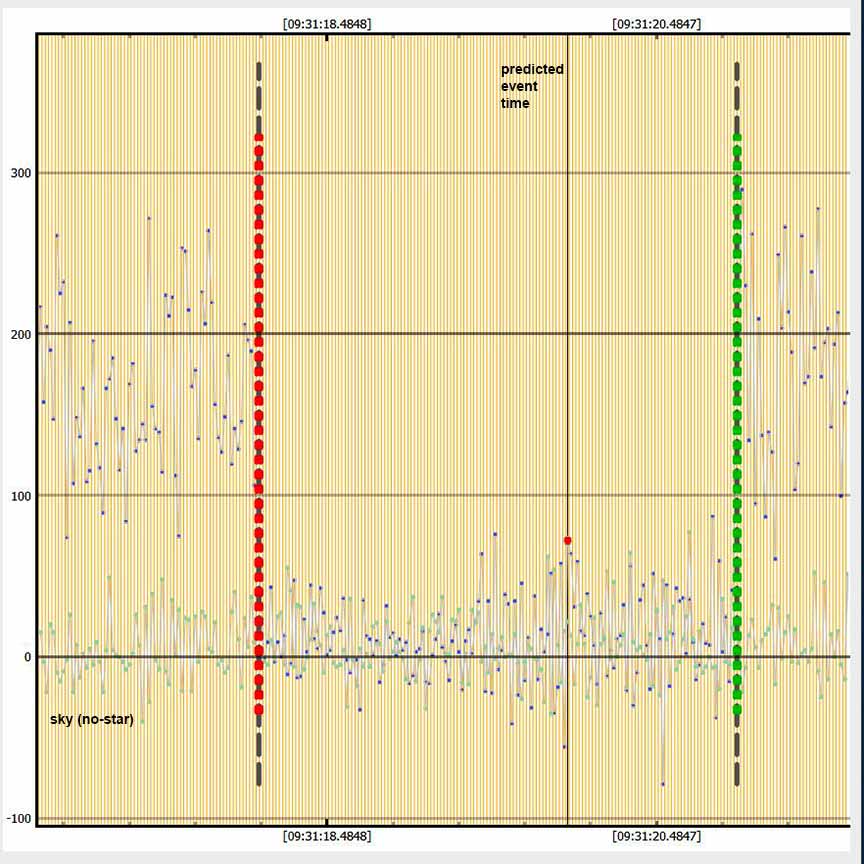Viewport: 864px width, 864px height.
Task: Click top timestamp [09:31:20.4847]
Action: click(x=656, y=24)
